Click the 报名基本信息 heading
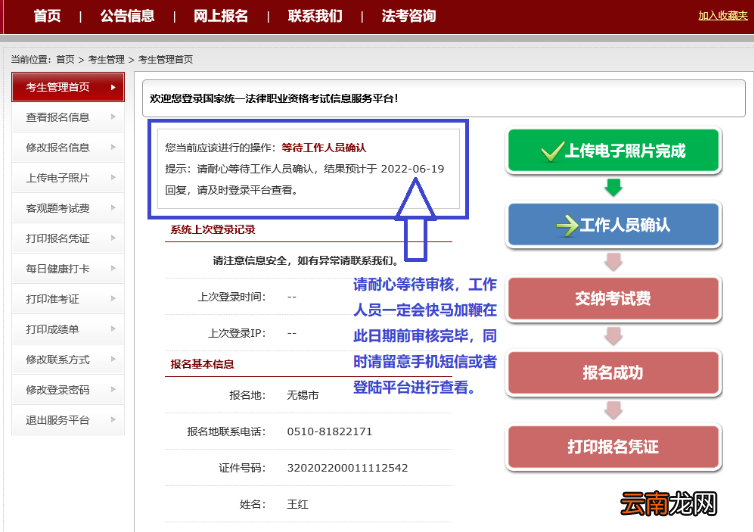 tap(202, 364)
